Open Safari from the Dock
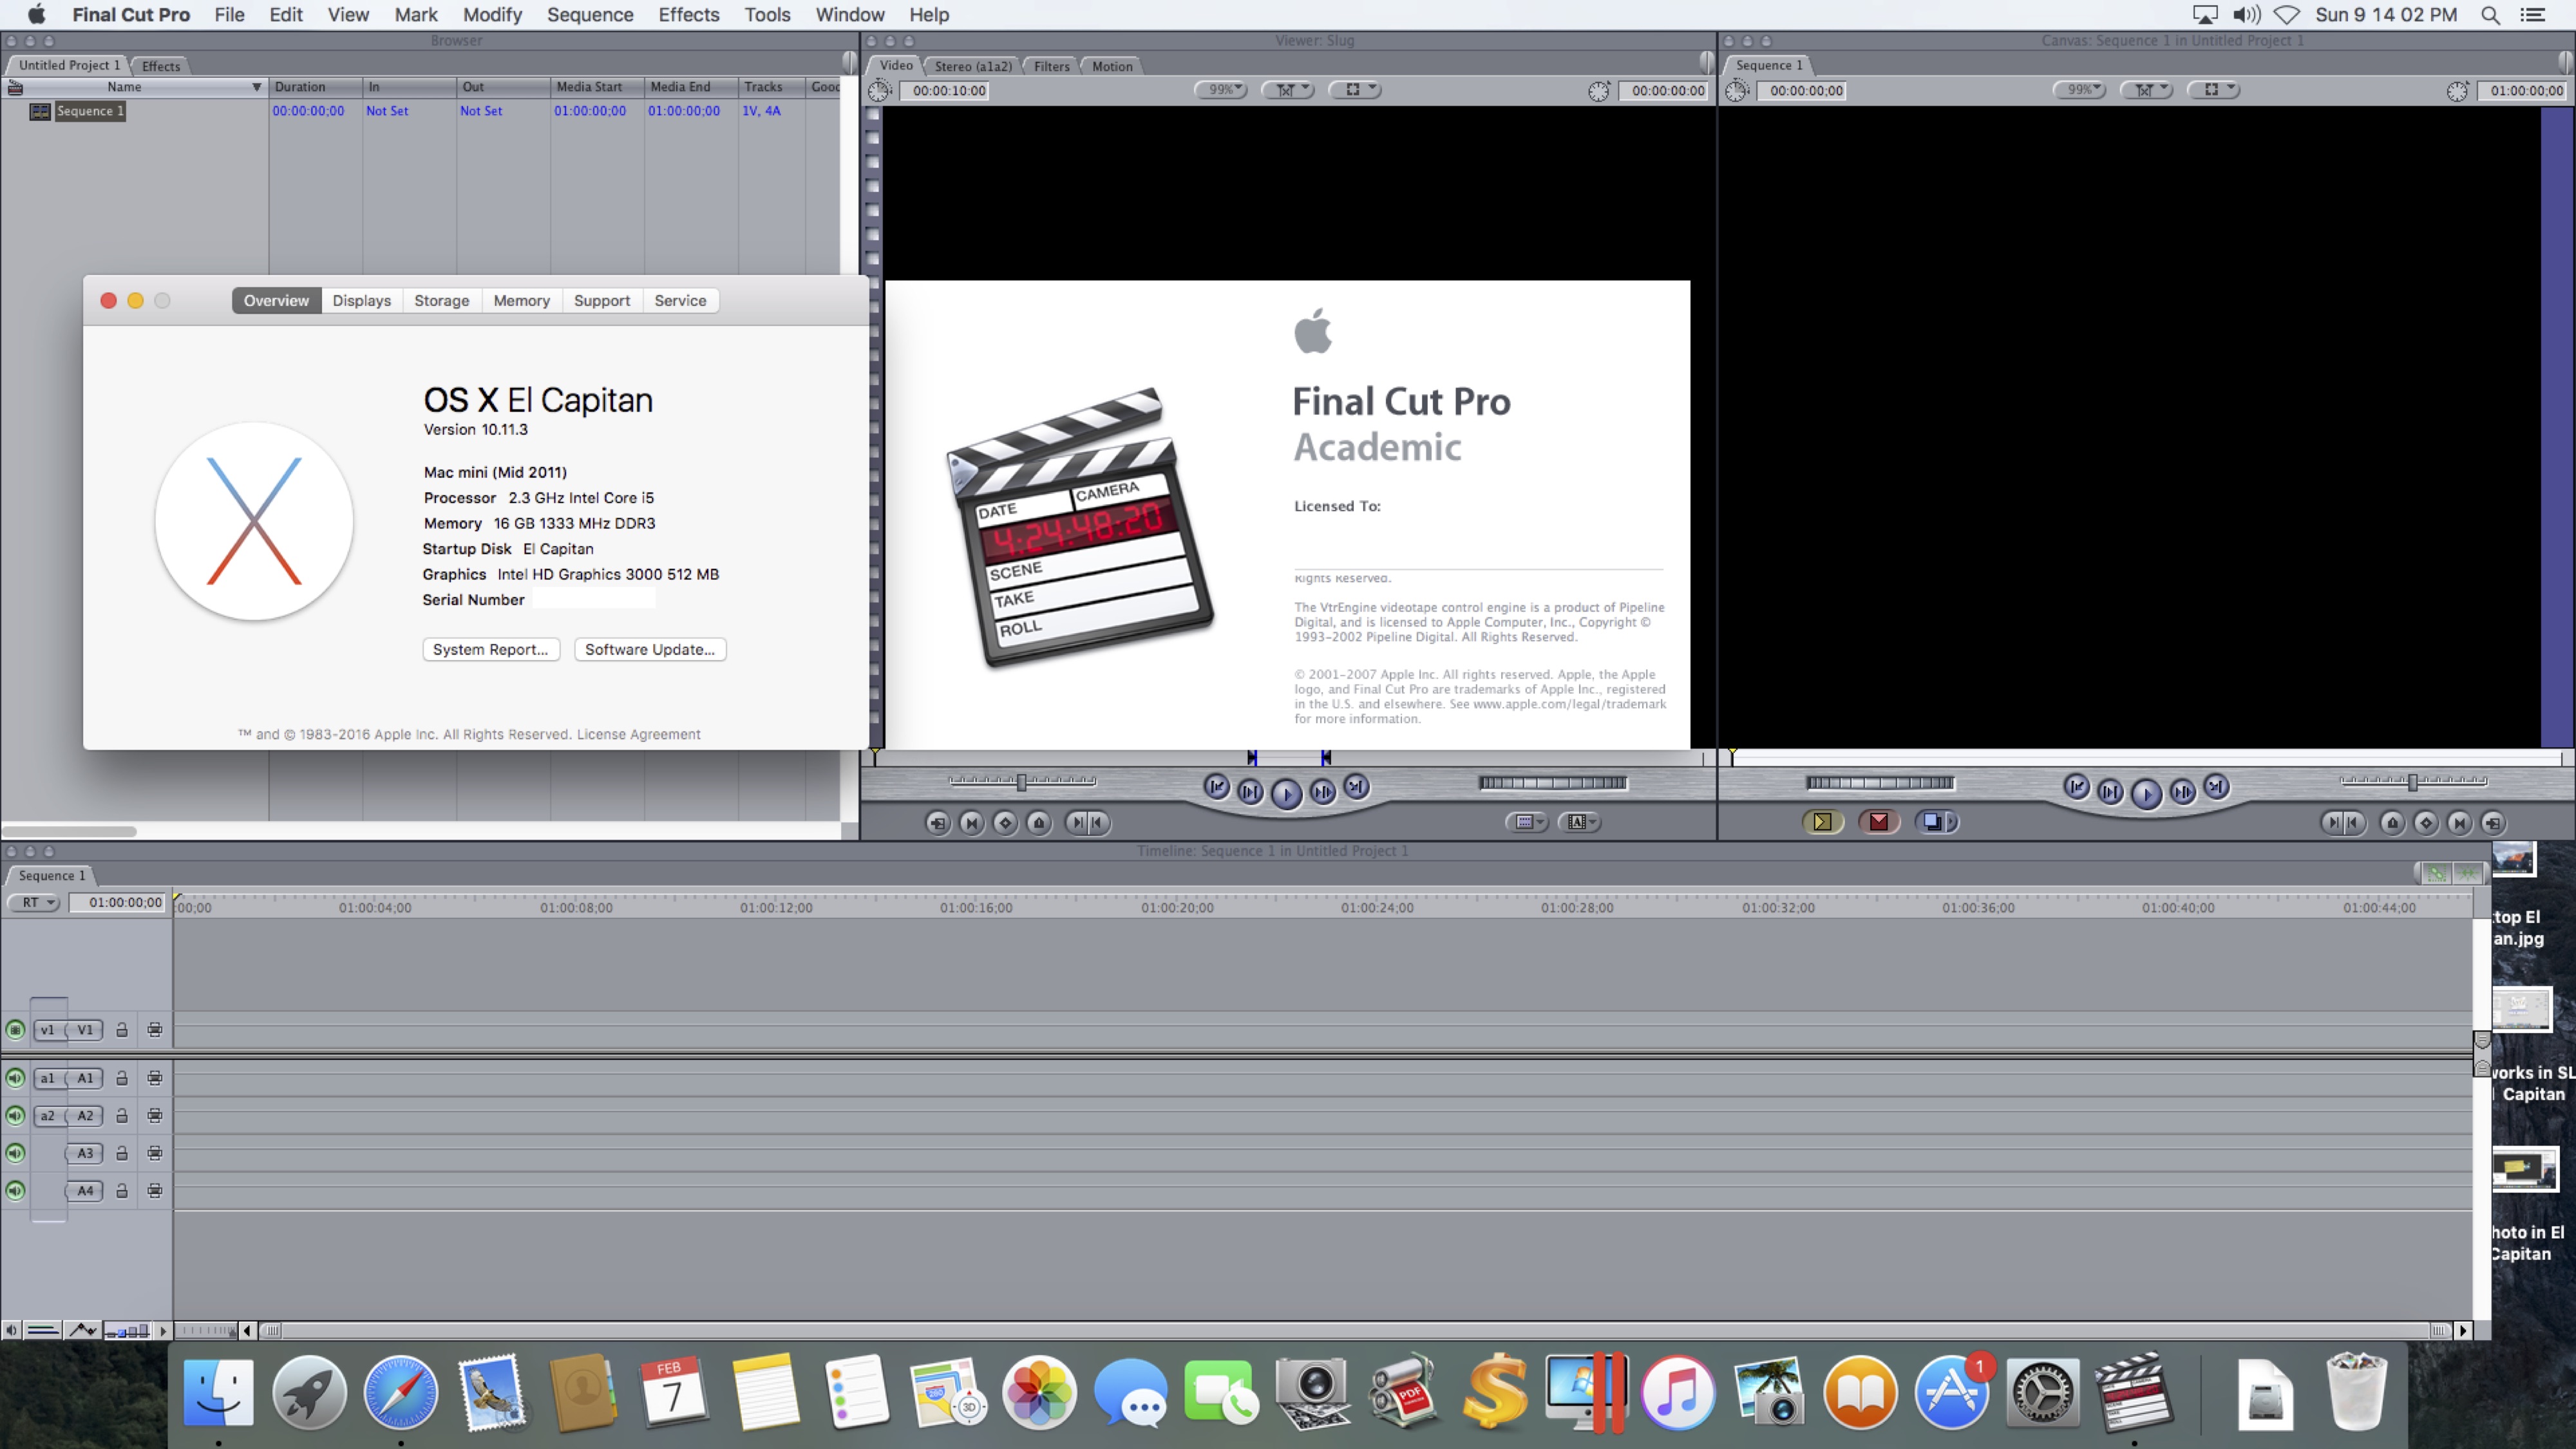The image size is (2576, 1449). tap(400, 1392)
